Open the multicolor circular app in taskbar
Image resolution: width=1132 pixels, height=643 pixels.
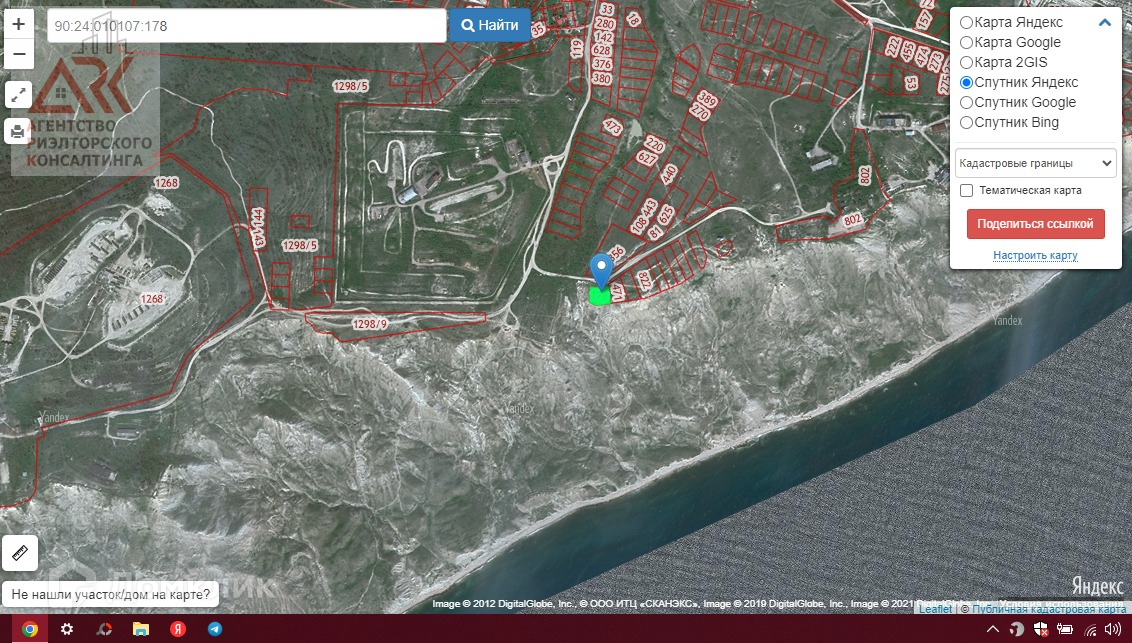(x=104, y=629)
